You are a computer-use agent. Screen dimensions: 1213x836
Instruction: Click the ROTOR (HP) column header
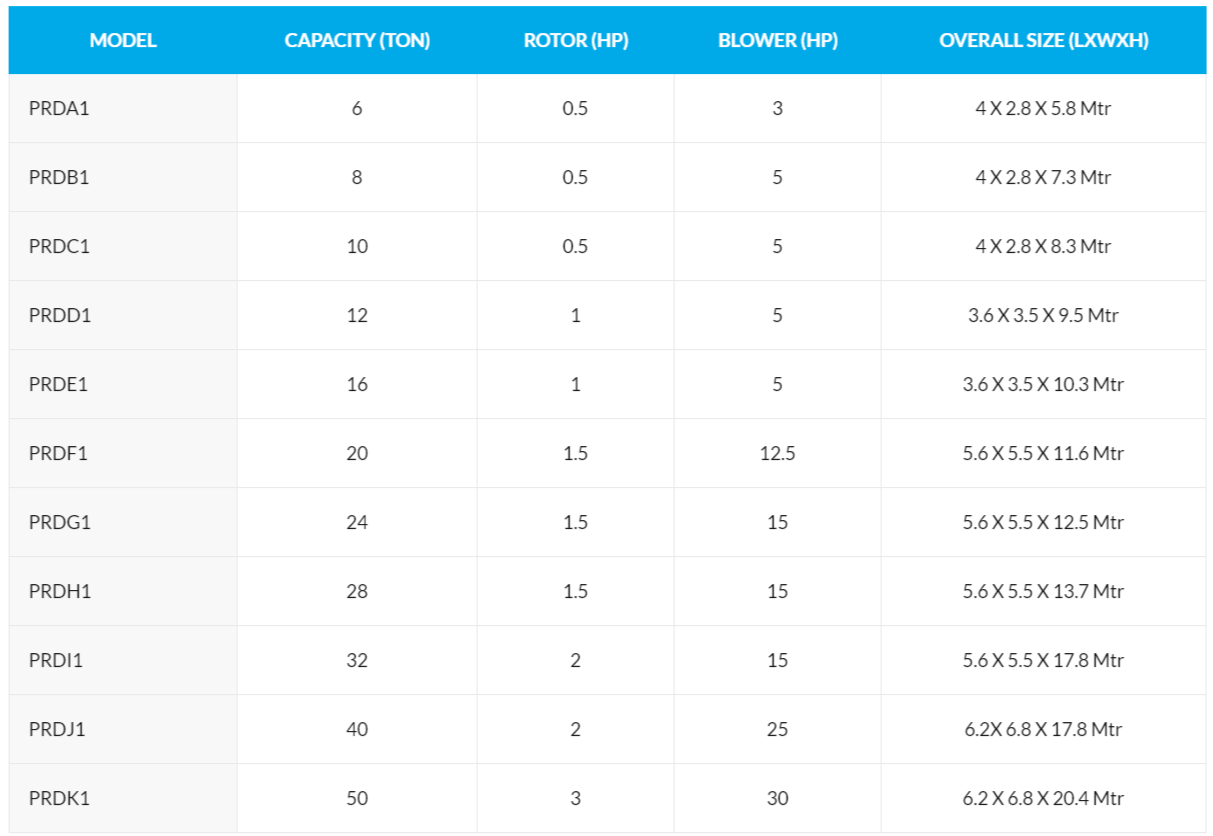point(575,41)
